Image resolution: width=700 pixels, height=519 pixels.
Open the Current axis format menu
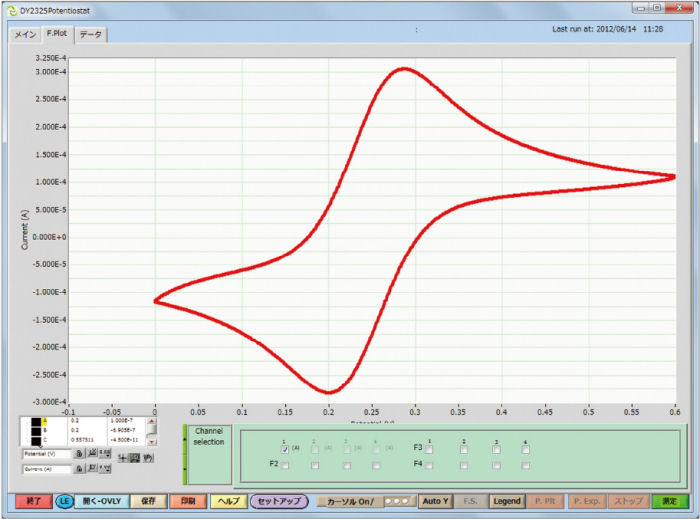point(105,468)
